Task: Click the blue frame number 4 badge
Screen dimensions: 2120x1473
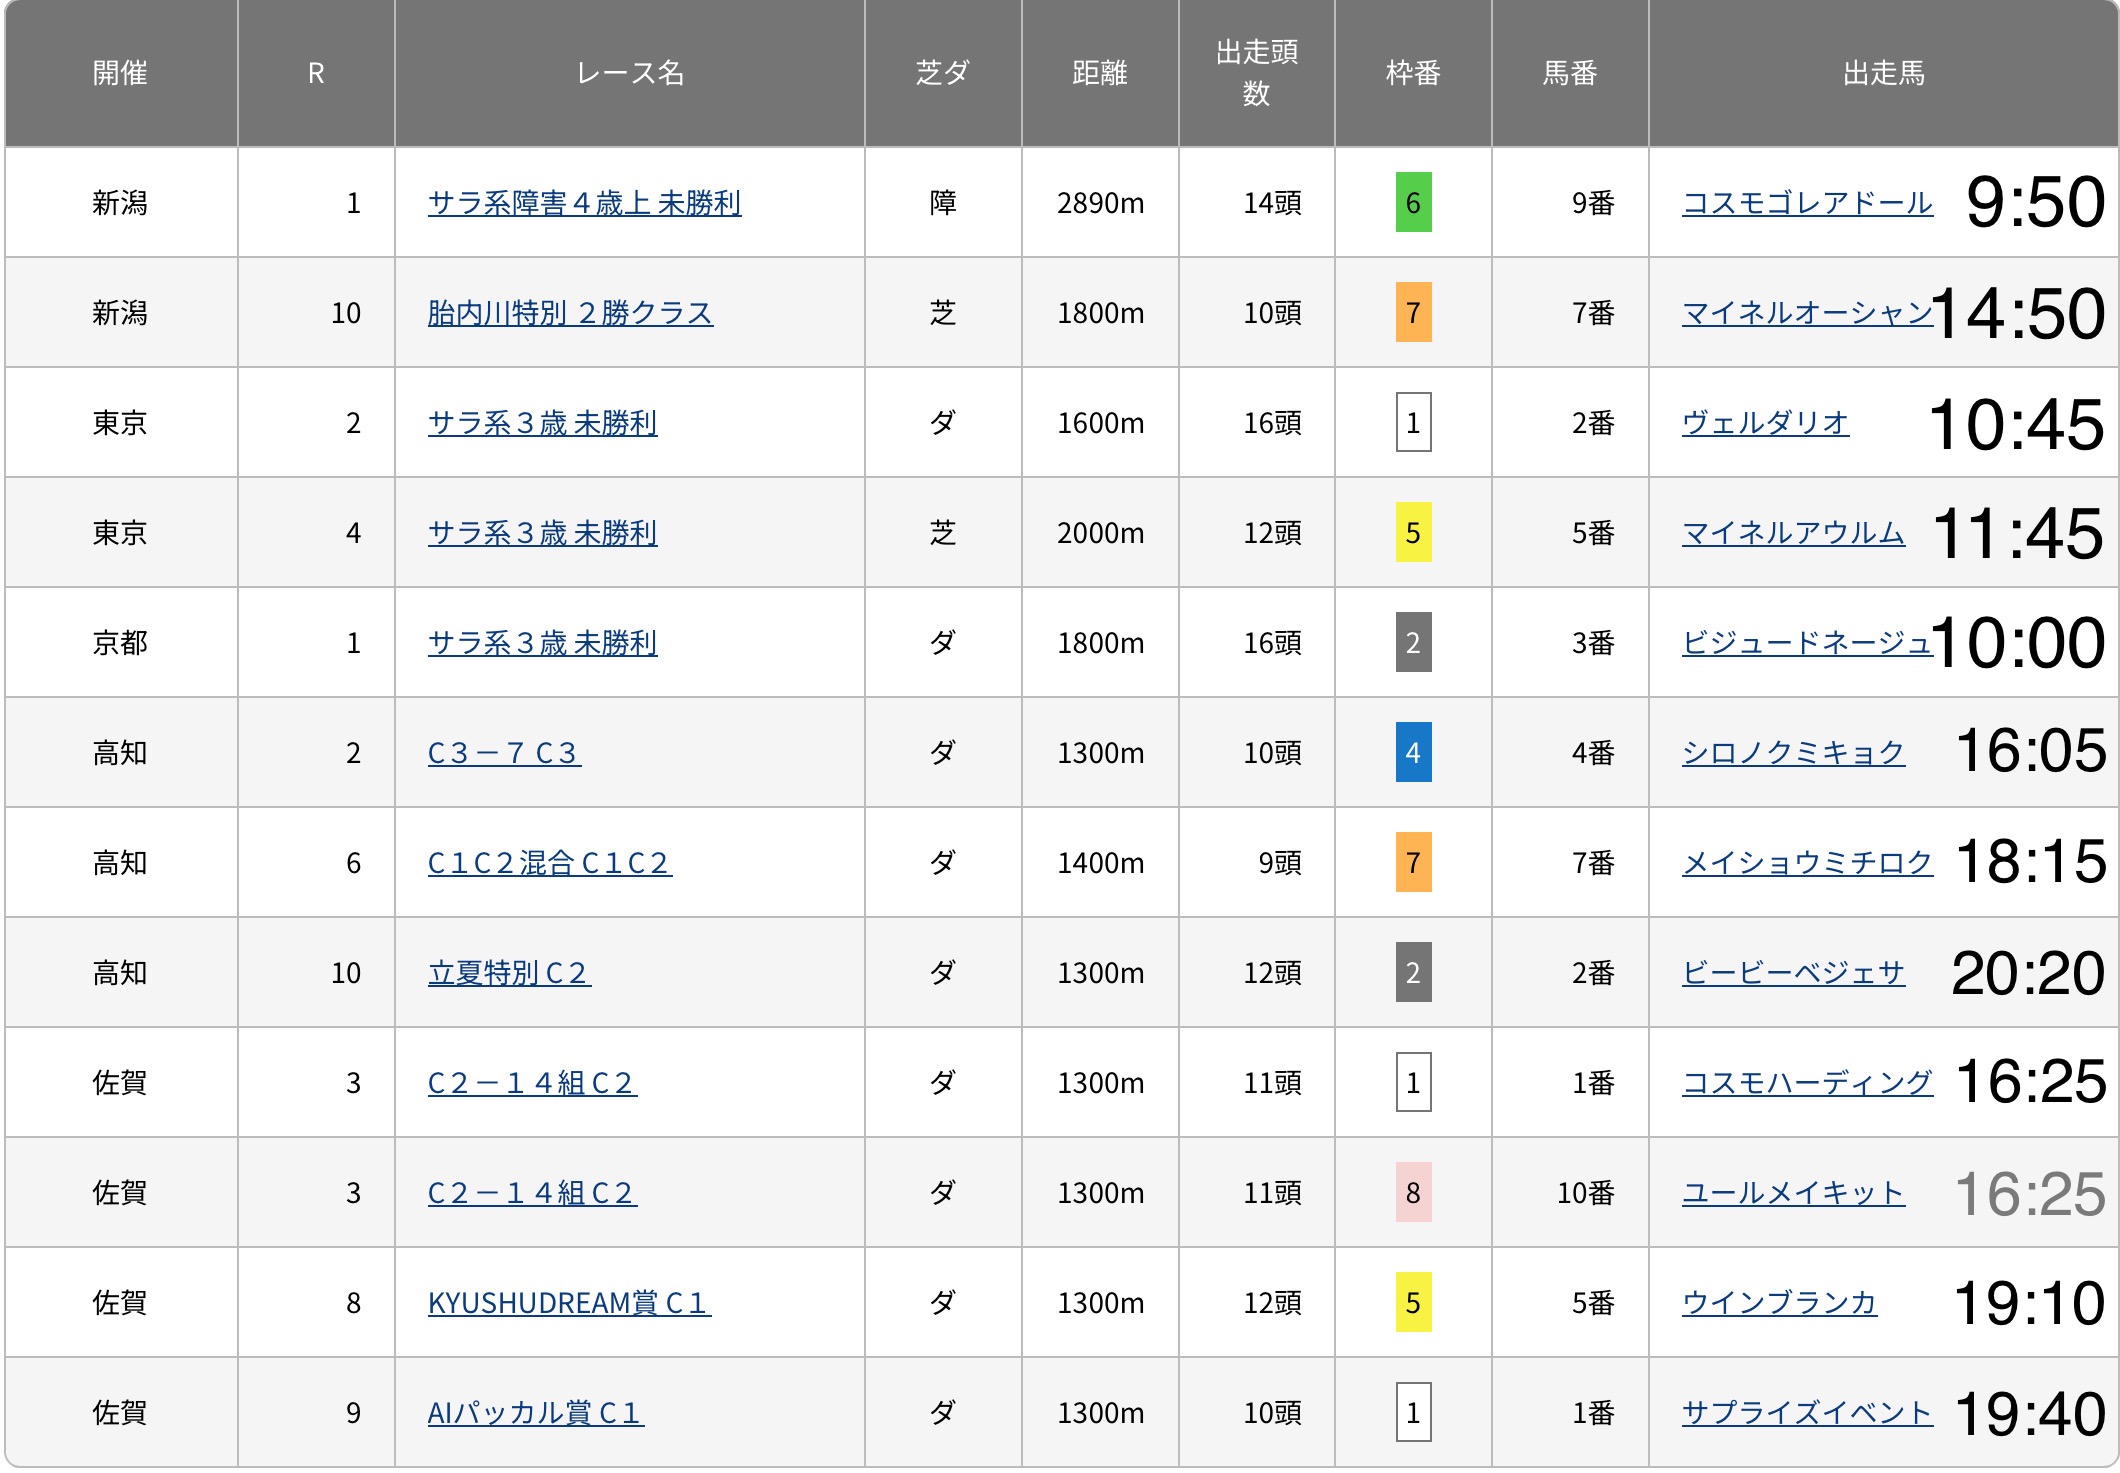Action: coord(1412,753)
